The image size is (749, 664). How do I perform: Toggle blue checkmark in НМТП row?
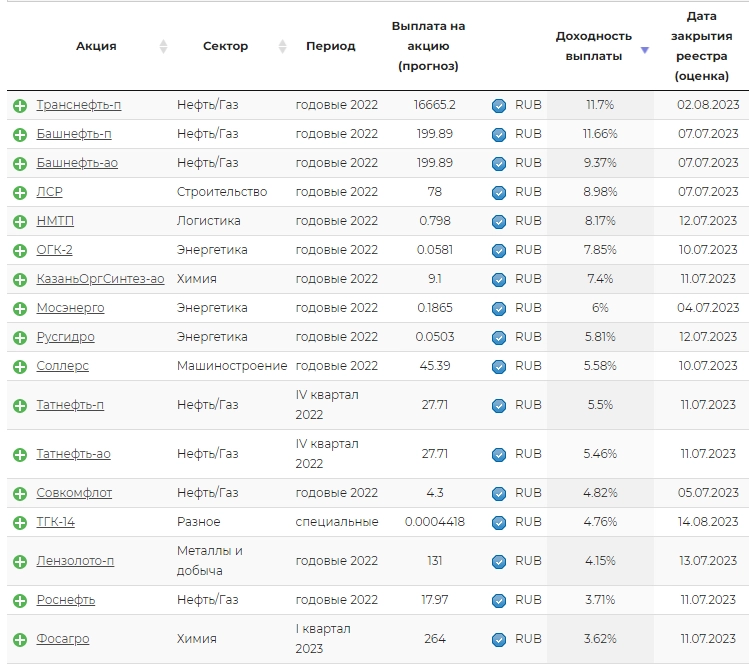click(x=499, y=222)
